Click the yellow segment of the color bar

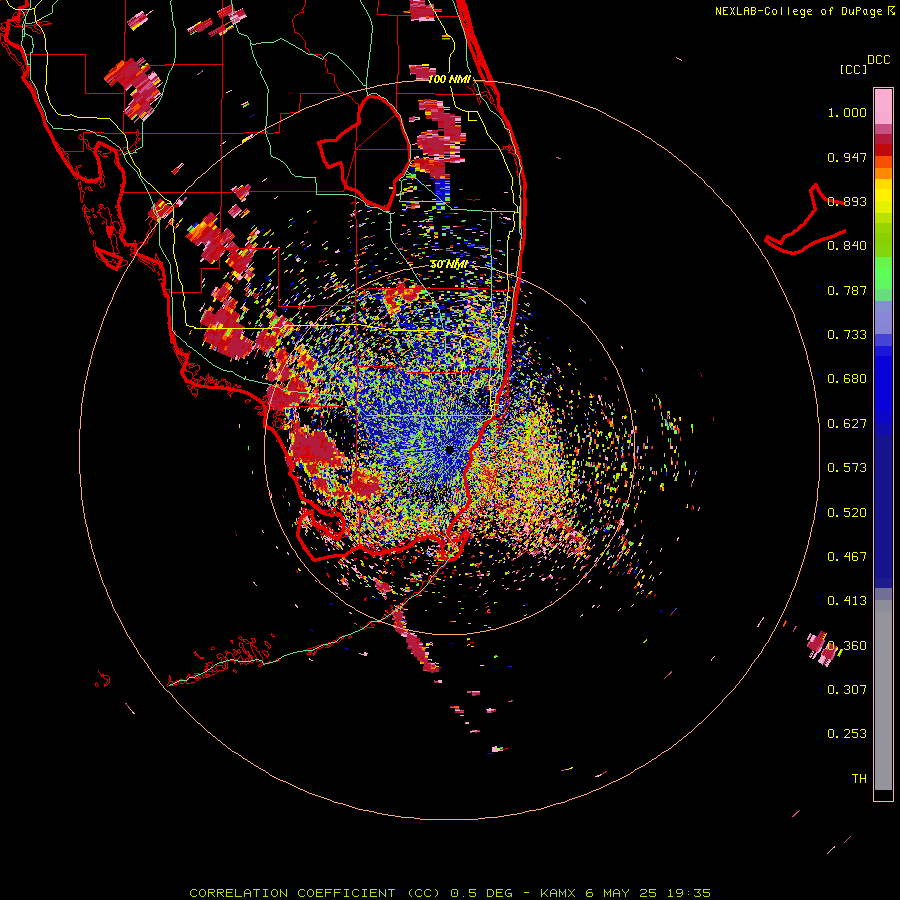tap(883, 197)
